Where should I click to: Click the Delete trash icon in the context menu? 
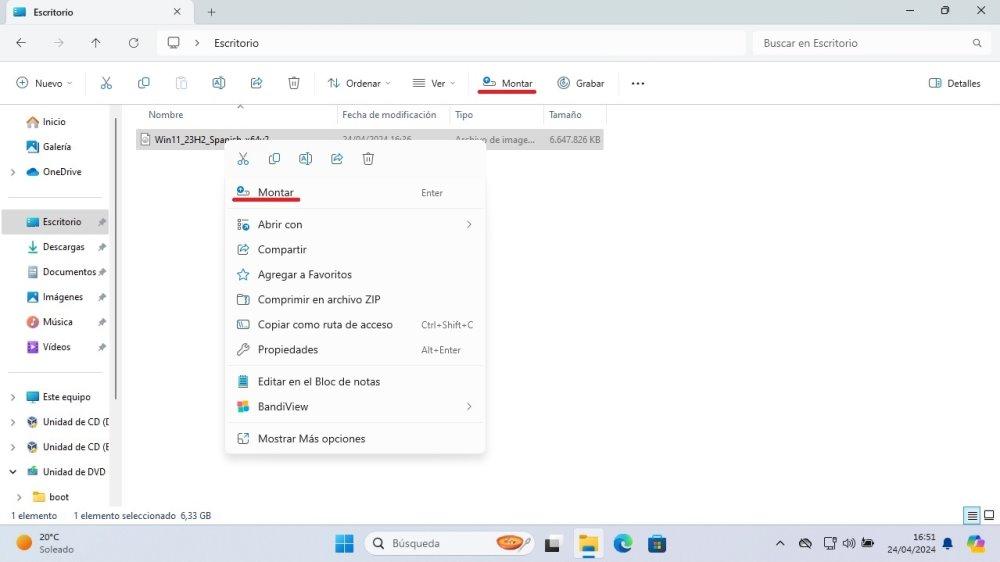pyautogui.click(x=368, y=159)
